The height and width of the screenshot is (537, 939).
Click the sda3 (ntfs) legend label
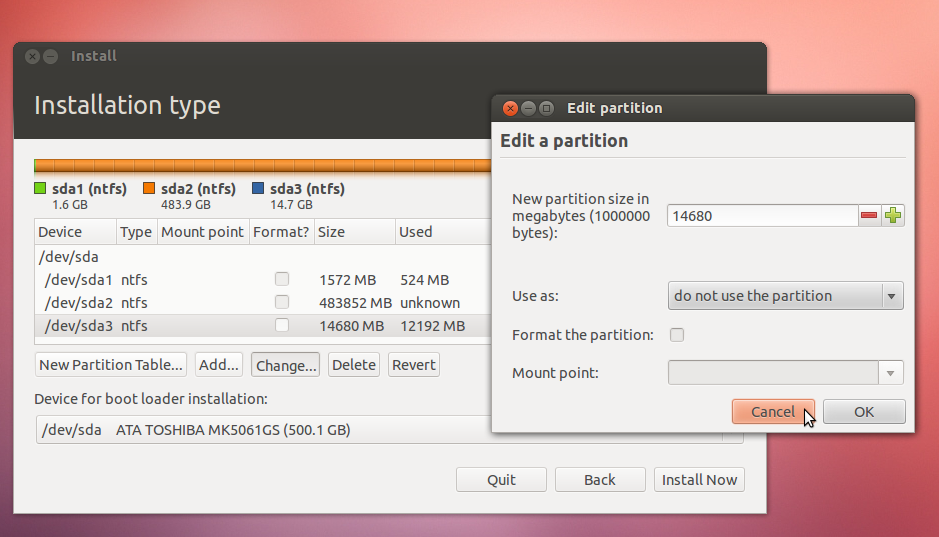tap(307, 189)
